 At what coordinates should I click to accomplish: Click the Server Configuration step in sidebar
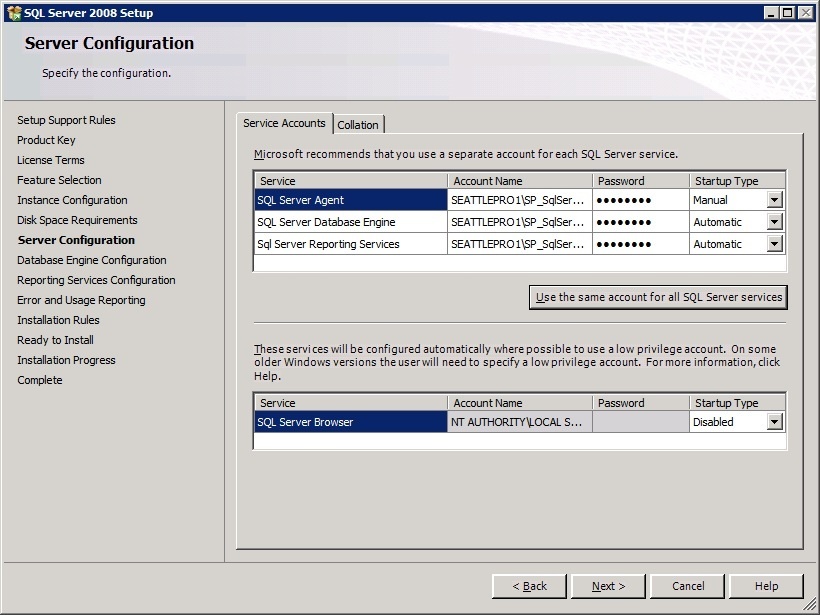(76, 240)
